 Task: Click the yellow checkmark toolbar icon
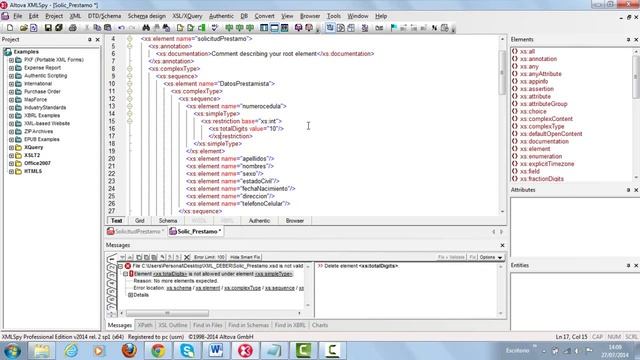180,28
